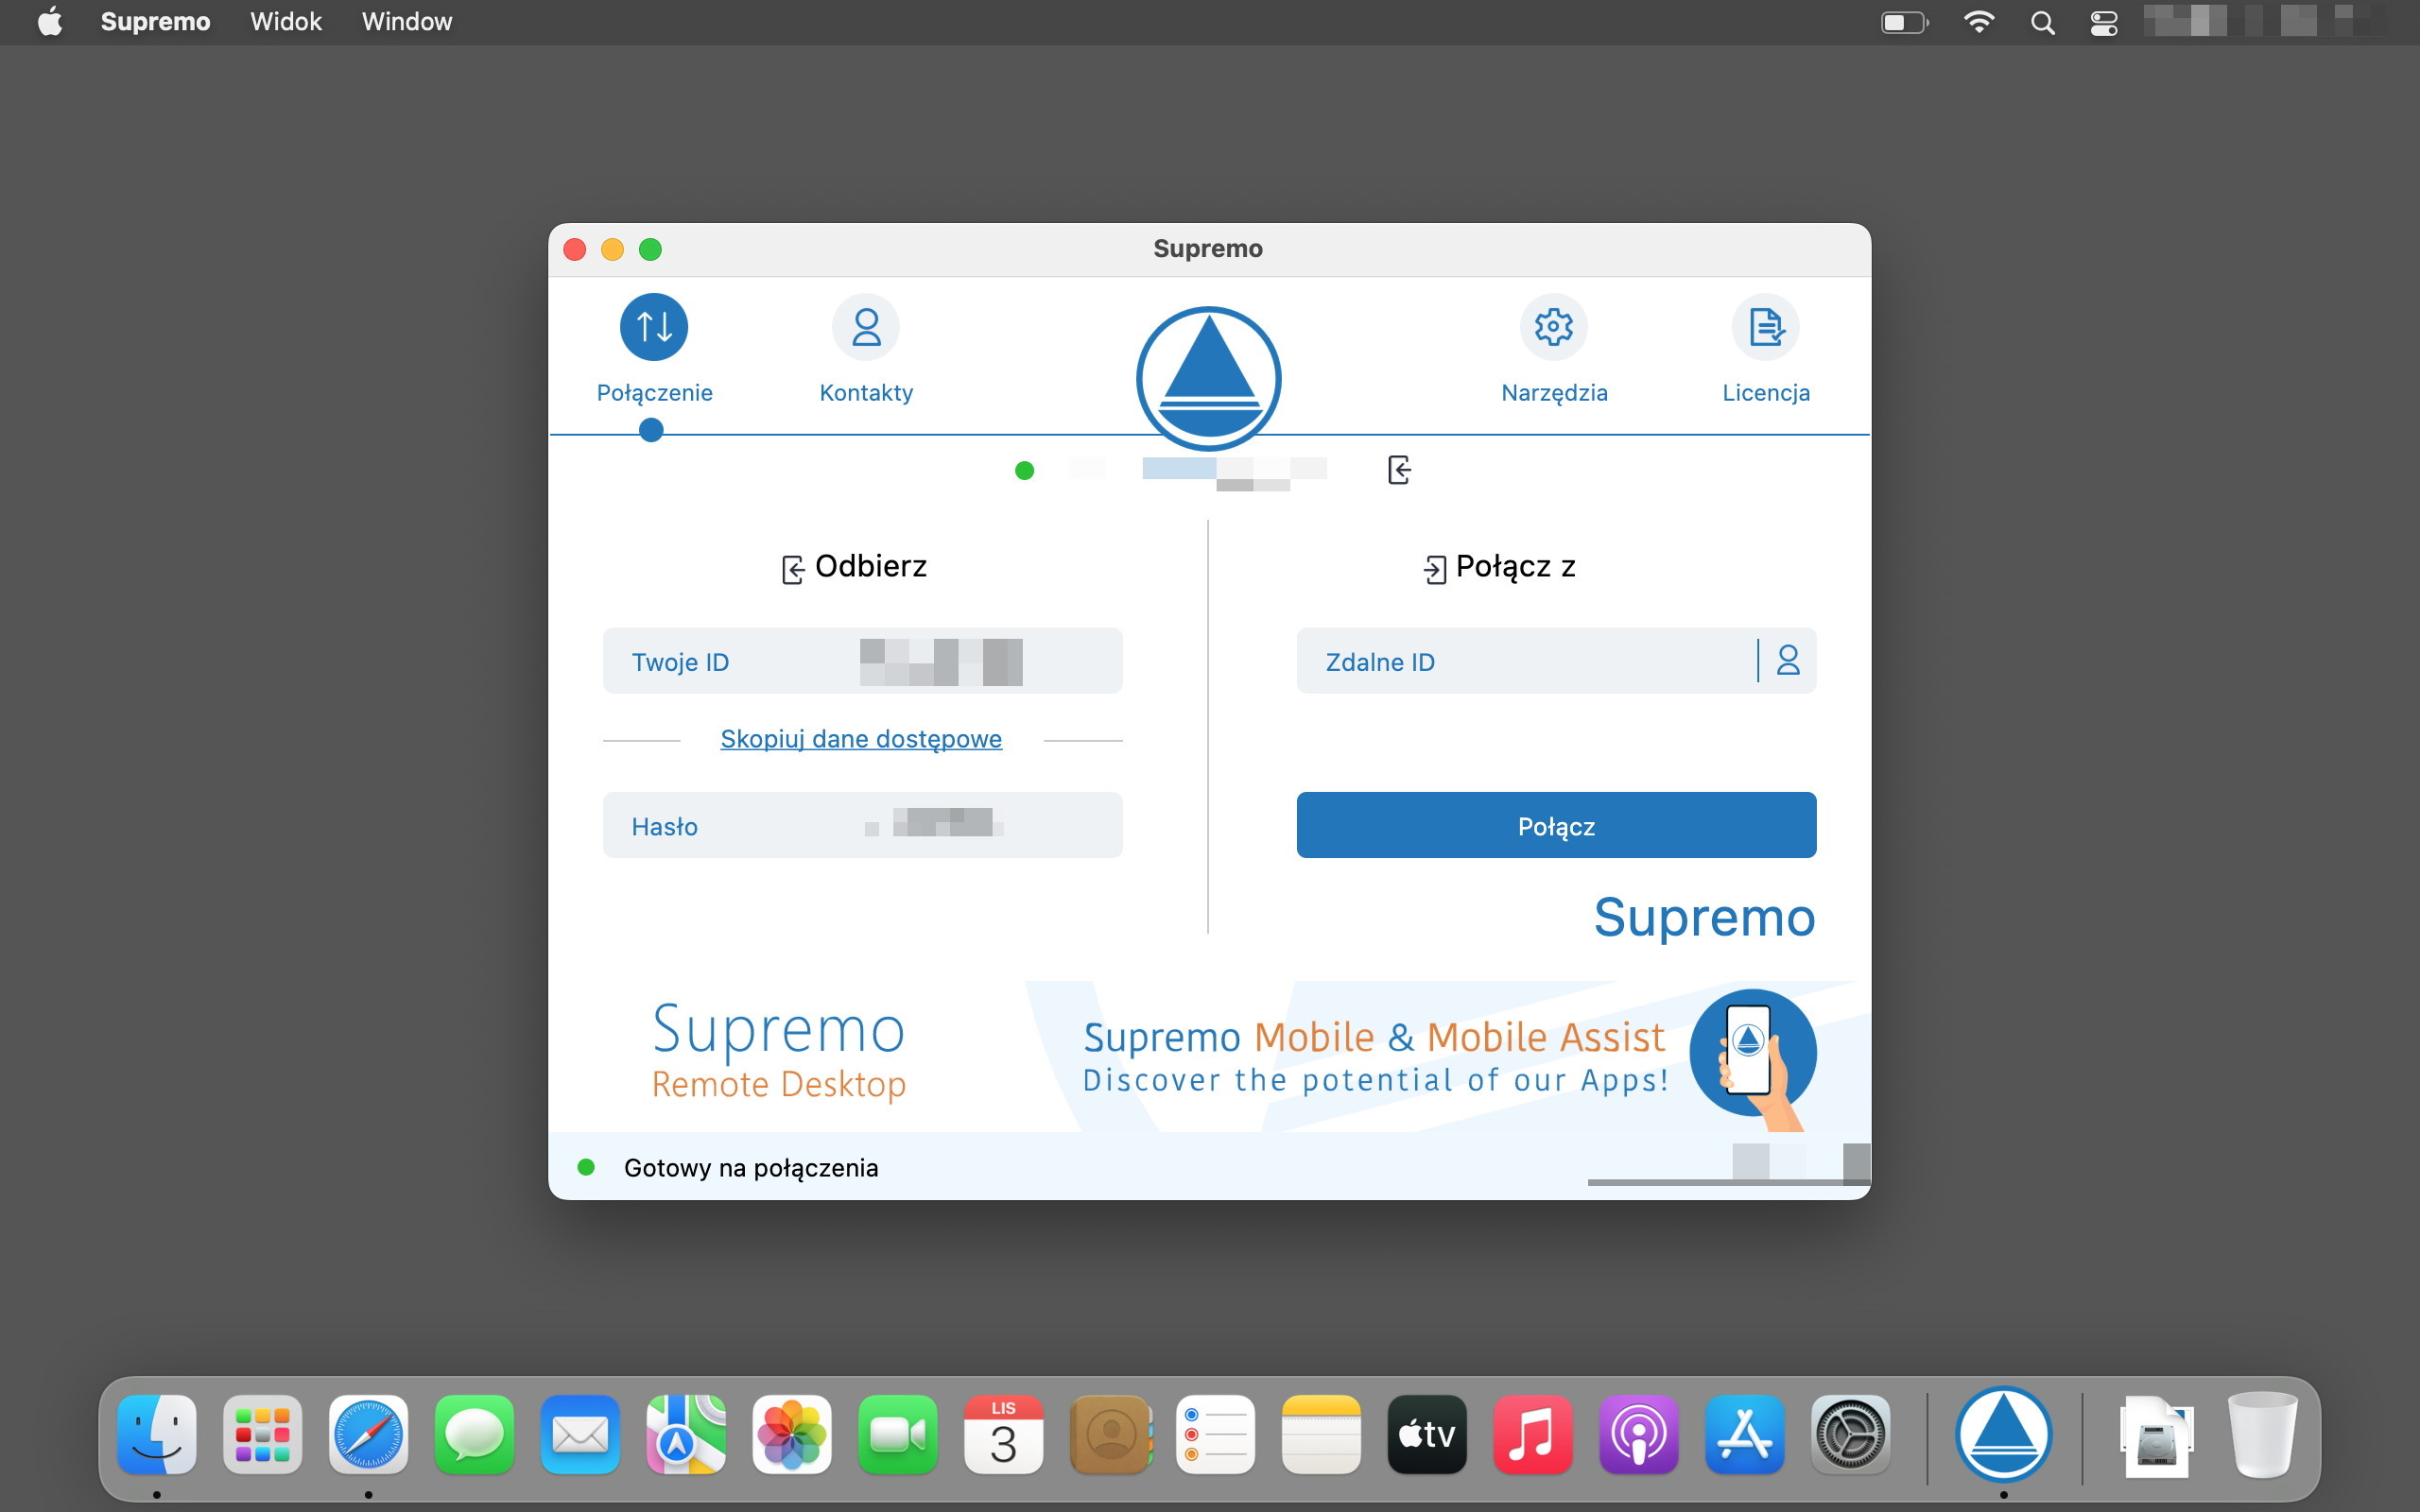Open FaceTime from the Dock

pos(898,1435)
